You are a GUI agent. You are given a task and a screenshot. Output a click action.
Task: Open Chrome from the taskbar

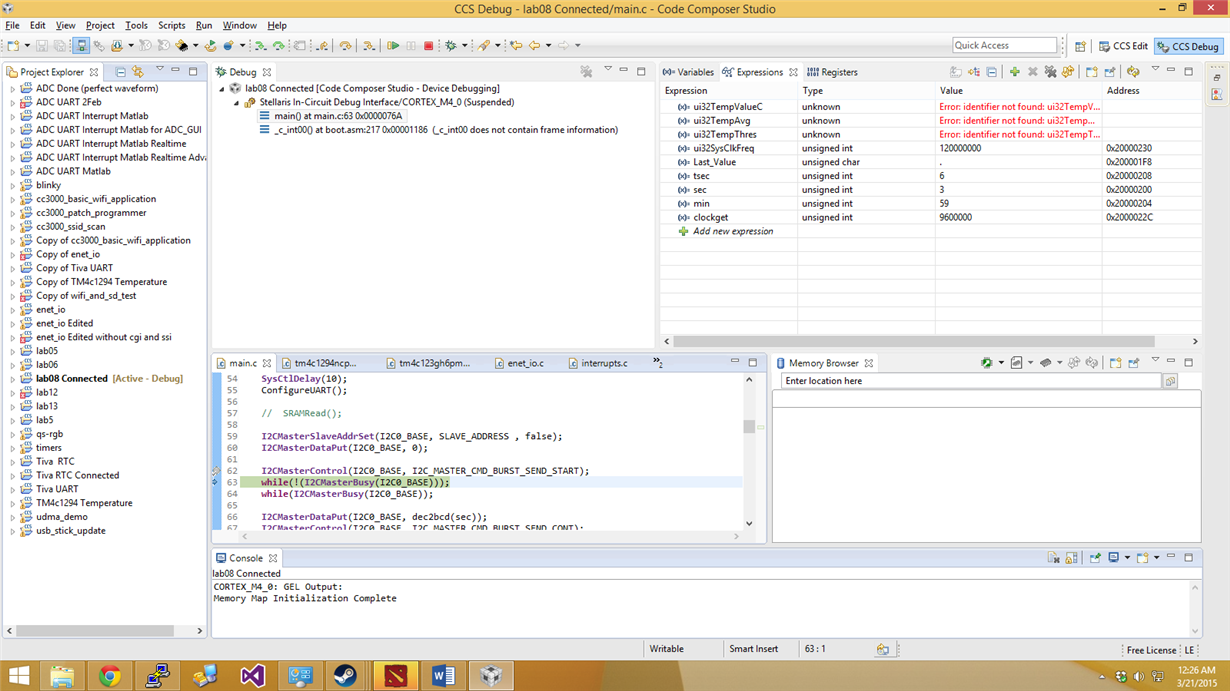coord(110,676)
